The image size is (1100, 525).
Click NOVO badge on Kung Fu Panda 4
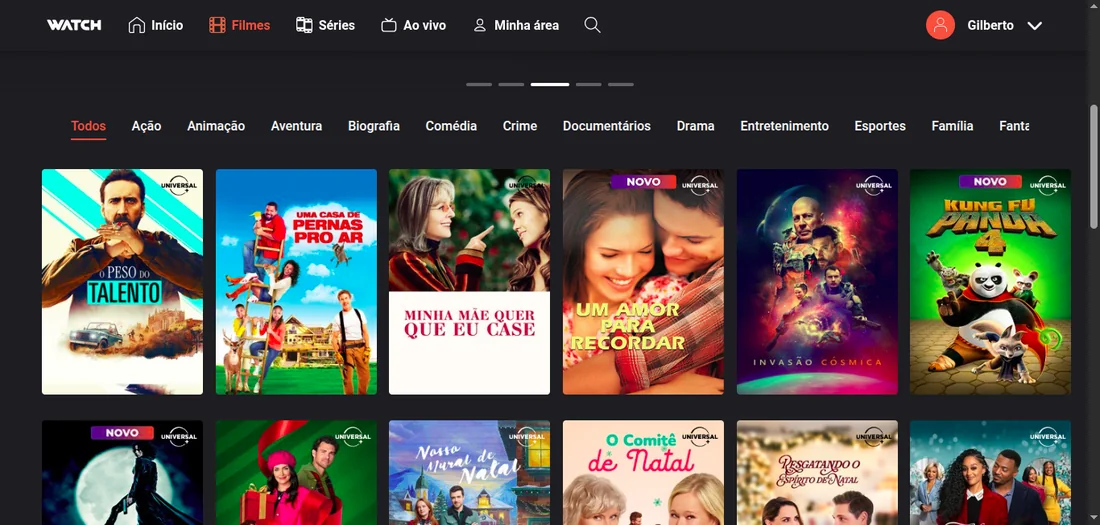991,182
